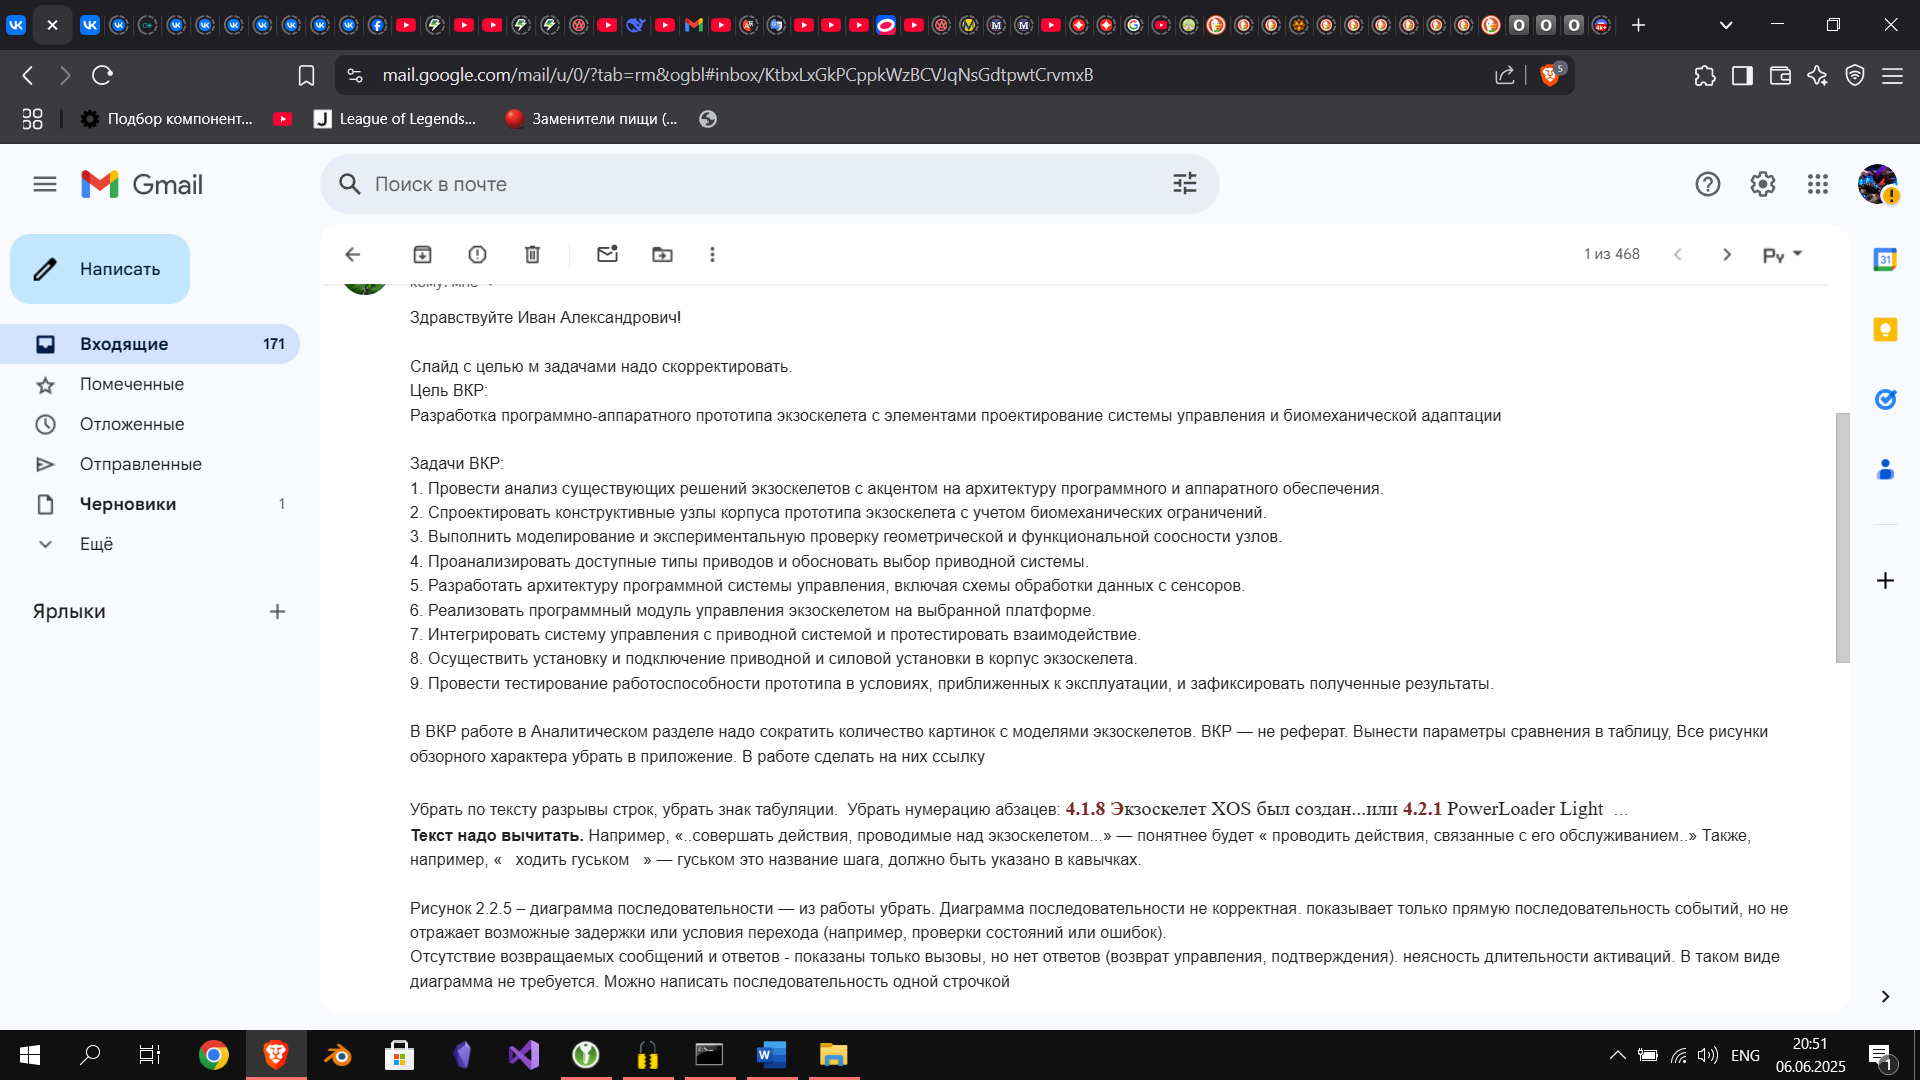Switch ENG keyboard language in tray

(x=1745, y=1055)
